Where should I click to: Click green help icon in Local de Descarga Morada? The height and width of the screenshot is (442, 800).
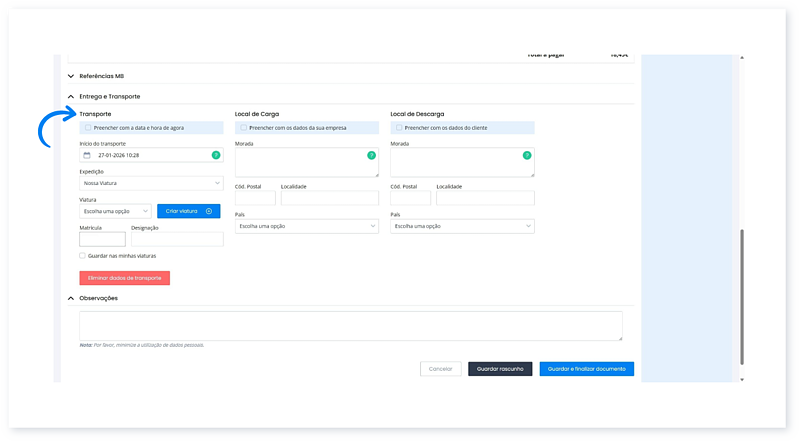point(526,155)
